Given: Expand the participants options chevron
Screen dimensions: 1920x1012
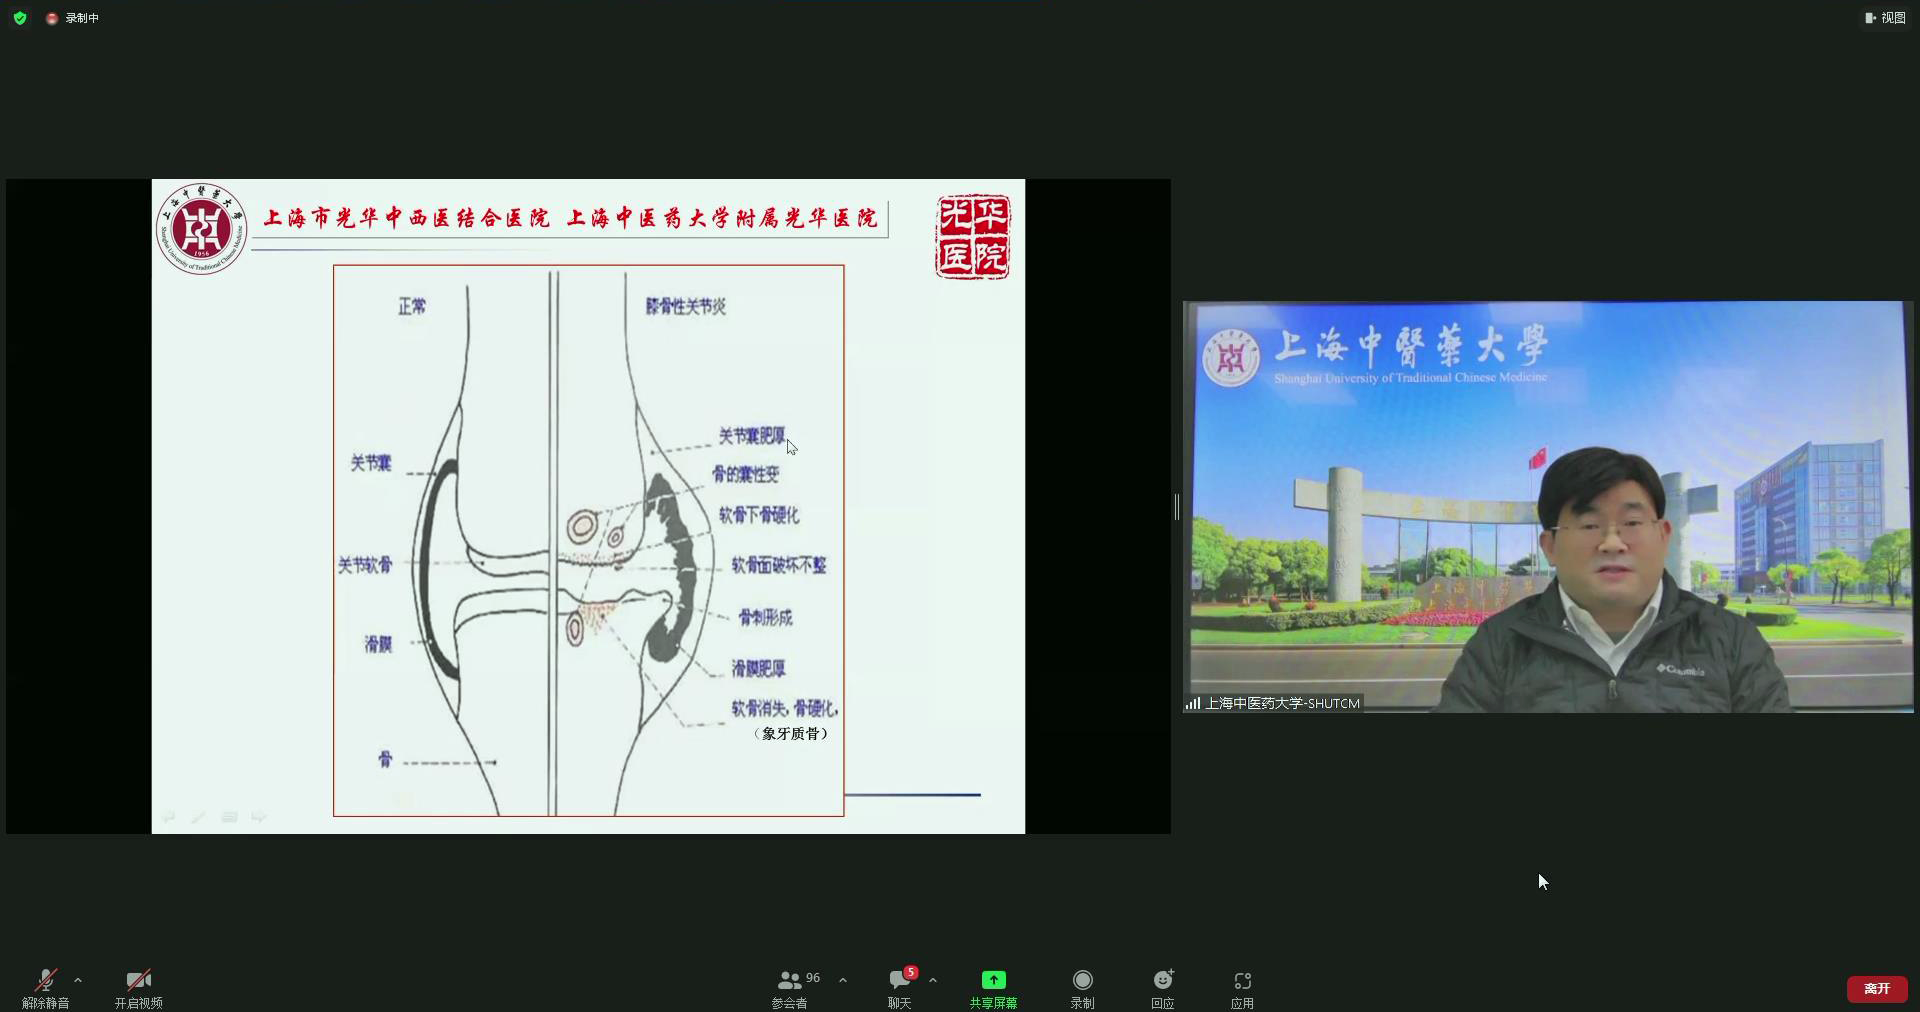Looking at the screenshot, I should tap(843, 980).
